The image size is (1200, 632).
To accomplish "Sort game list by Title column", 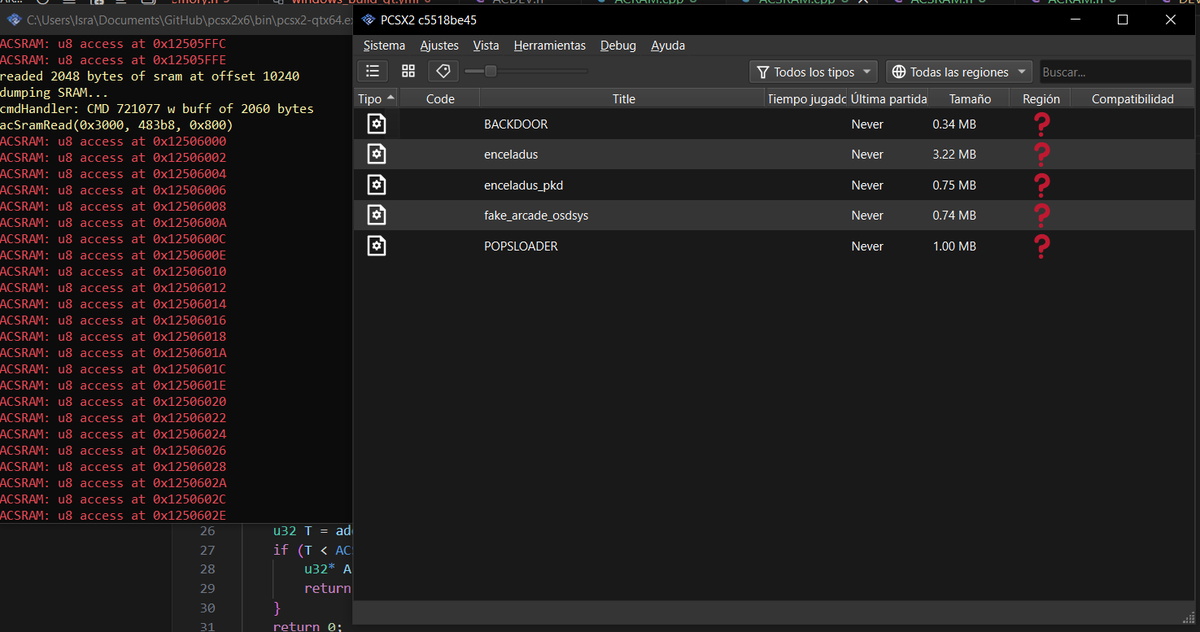I will coord(624,99).
